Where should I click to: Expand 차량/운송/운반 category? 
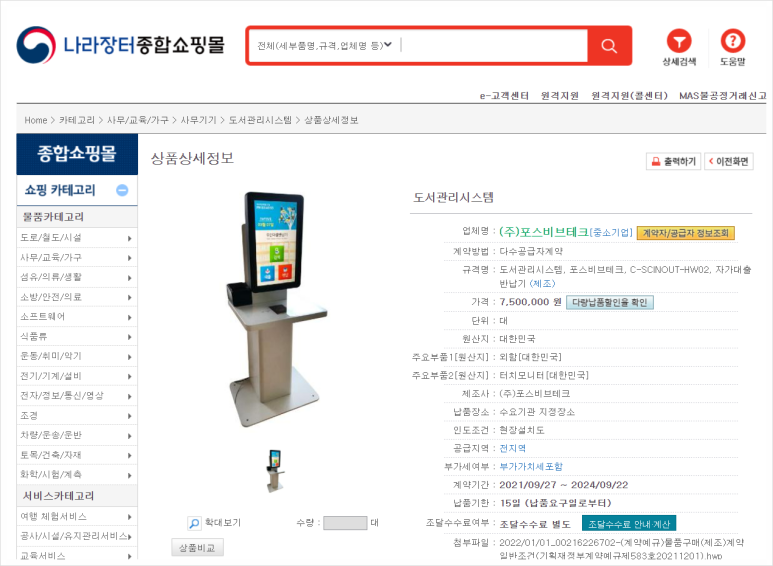click(x=77, y=435)
